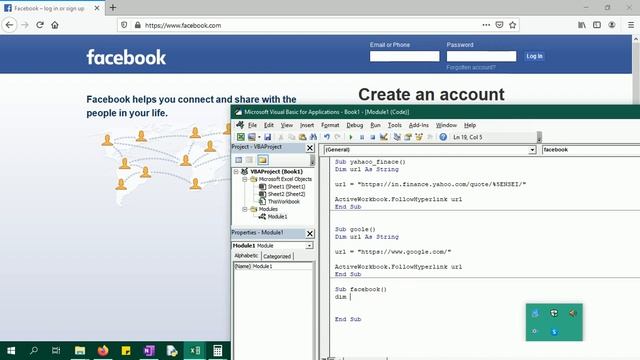Open the Debug menu
Viewport: 640px width, 360px height.
[x=354, y=125]
